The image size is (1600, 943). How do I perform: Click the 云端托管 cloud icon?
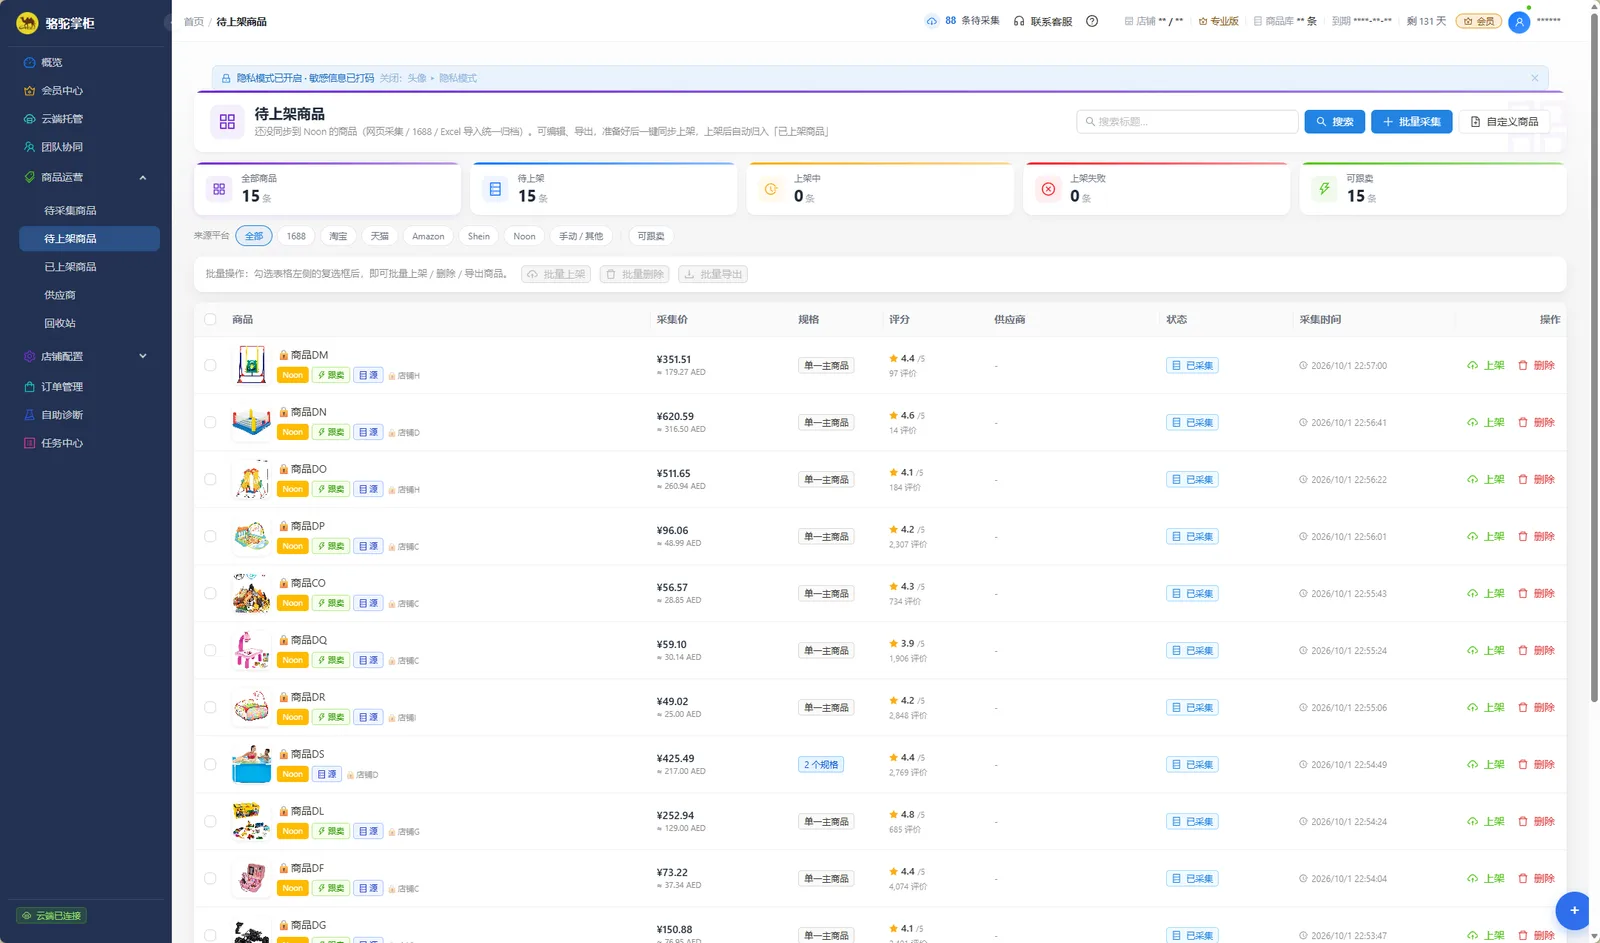30,119
